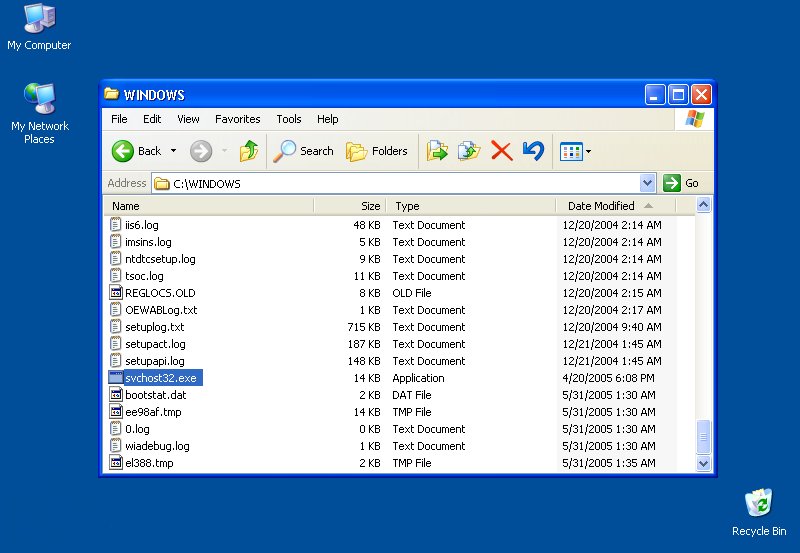Select the el388.tmp file icon

point(116,463)
